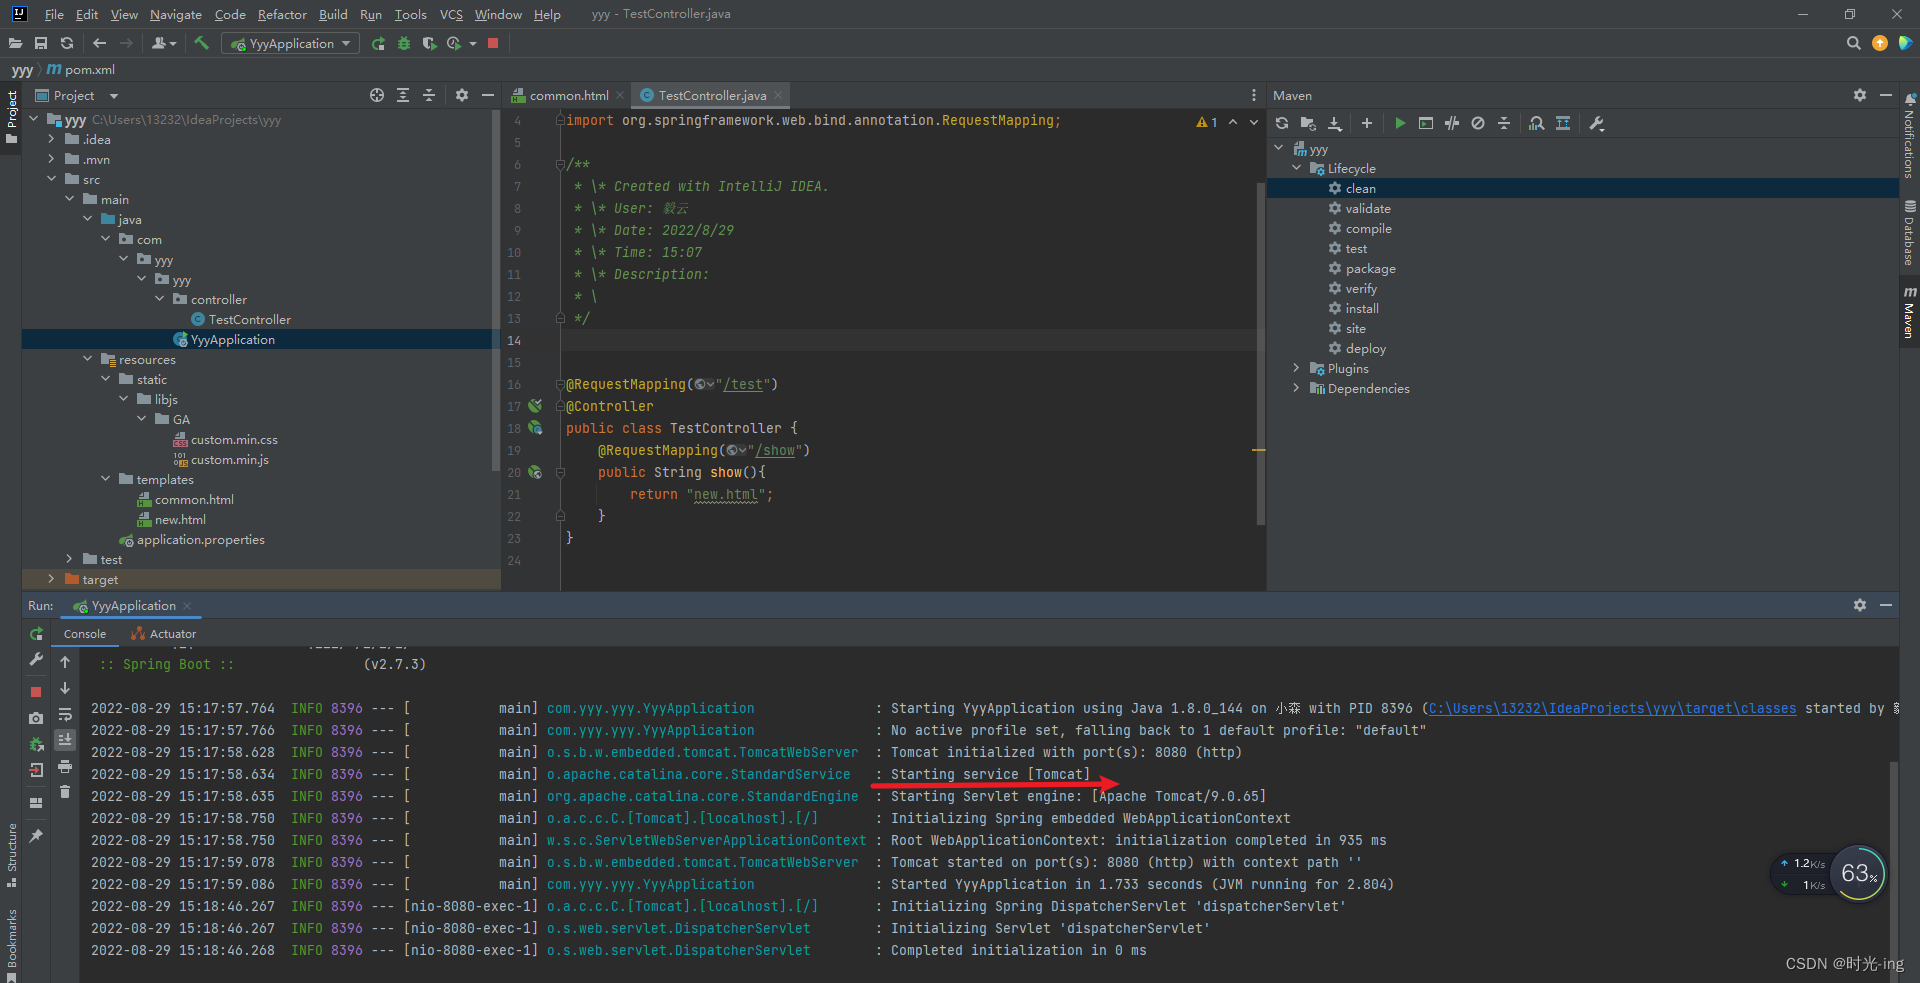Open the VCS menu
1920x983 pixels.
point(451,14)
